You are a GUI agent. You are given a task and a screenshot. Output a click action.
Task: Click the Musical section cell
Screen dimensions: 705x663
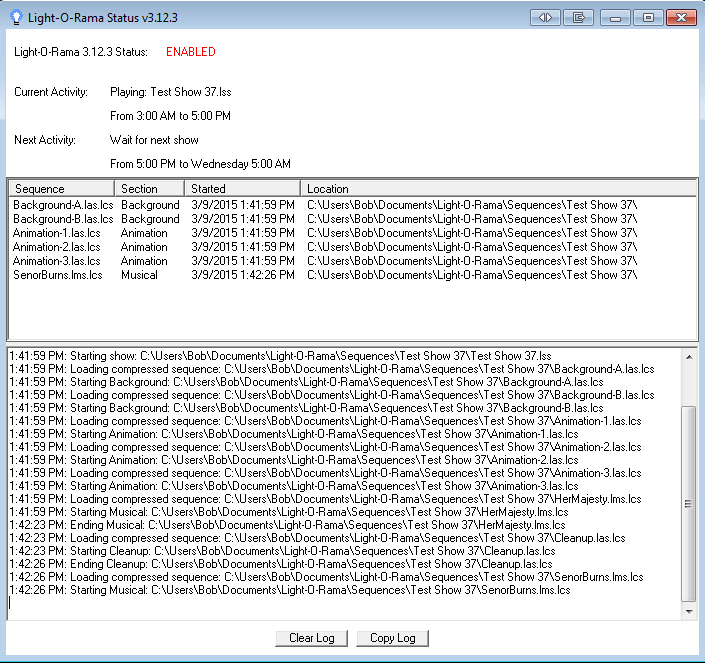(139, 275)
